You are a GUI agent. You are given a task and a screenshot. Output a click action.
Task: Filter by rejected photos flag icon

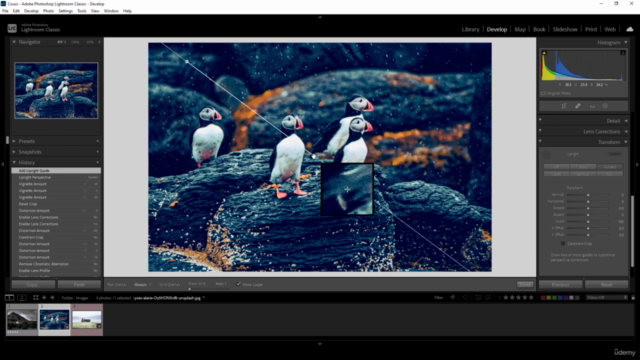[465, 298]
